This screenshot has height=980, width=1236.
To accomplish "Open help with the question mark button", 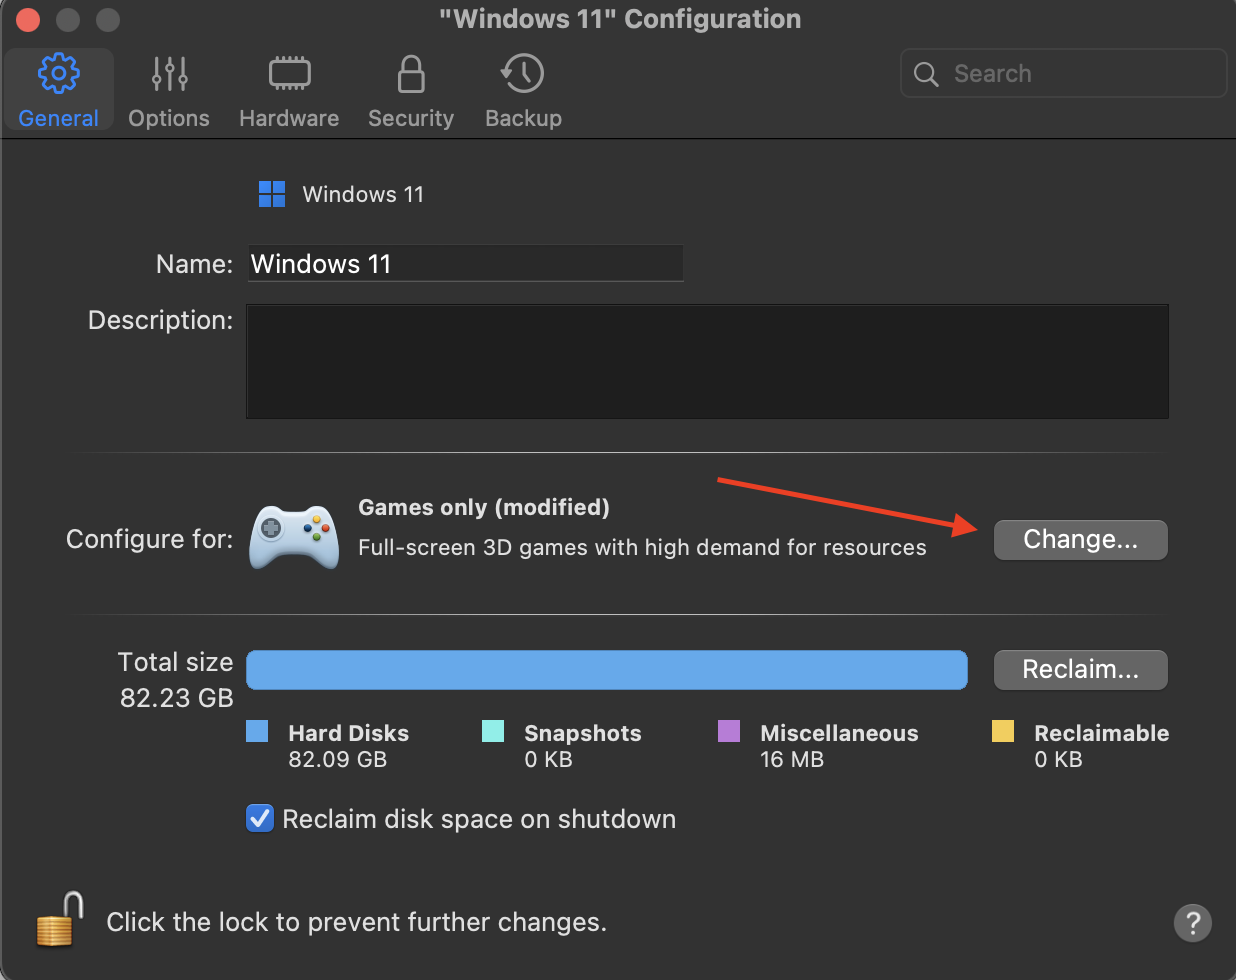I will tap(1192, 922).
